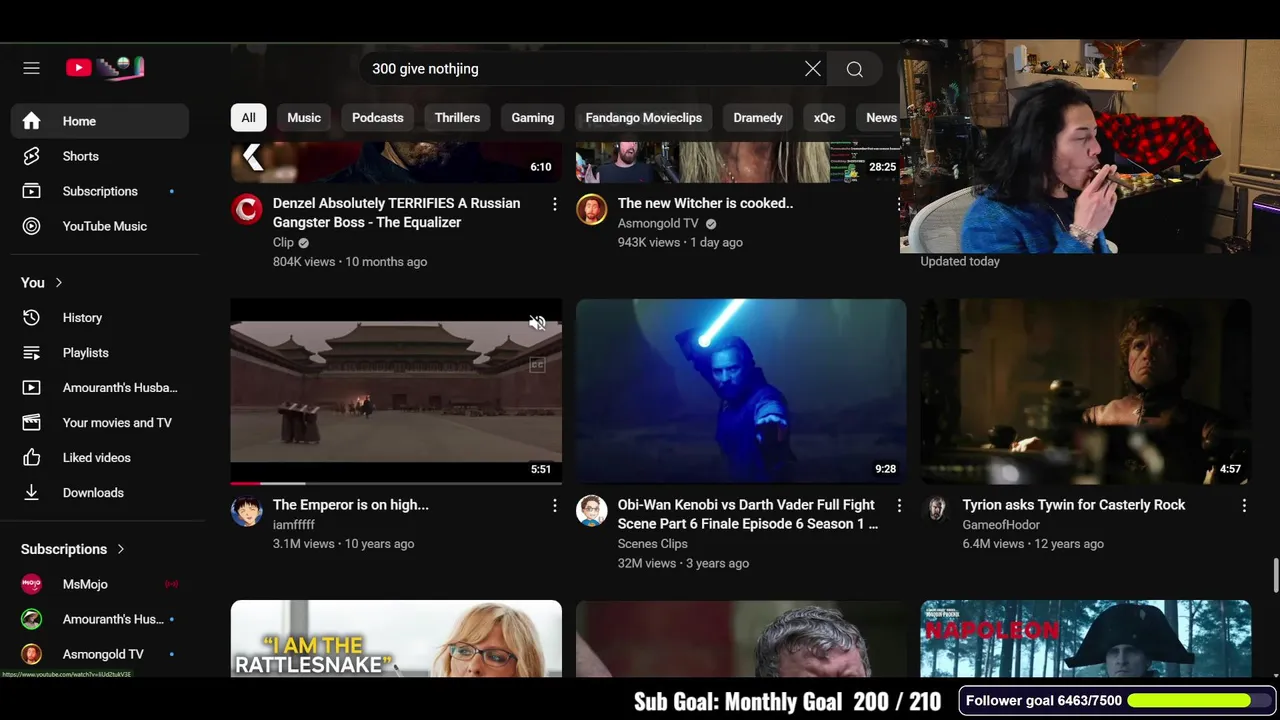
Task: Select the Music filter chip
Action: [x=304, y=118]
